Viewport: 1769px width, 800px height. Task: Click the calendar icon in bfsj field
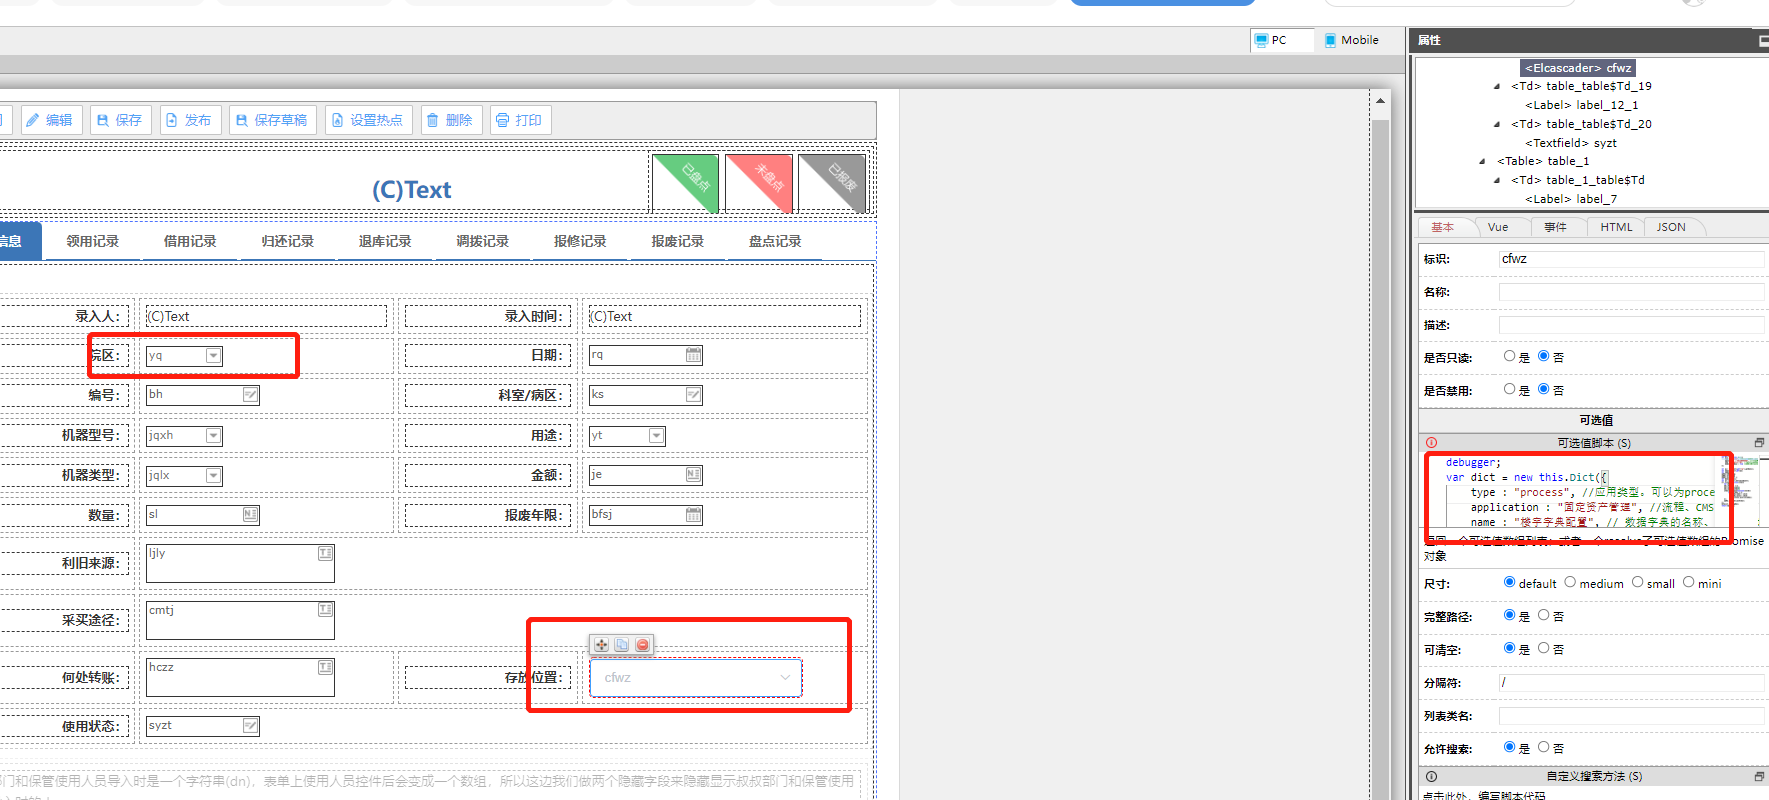[x=694, y=515]
